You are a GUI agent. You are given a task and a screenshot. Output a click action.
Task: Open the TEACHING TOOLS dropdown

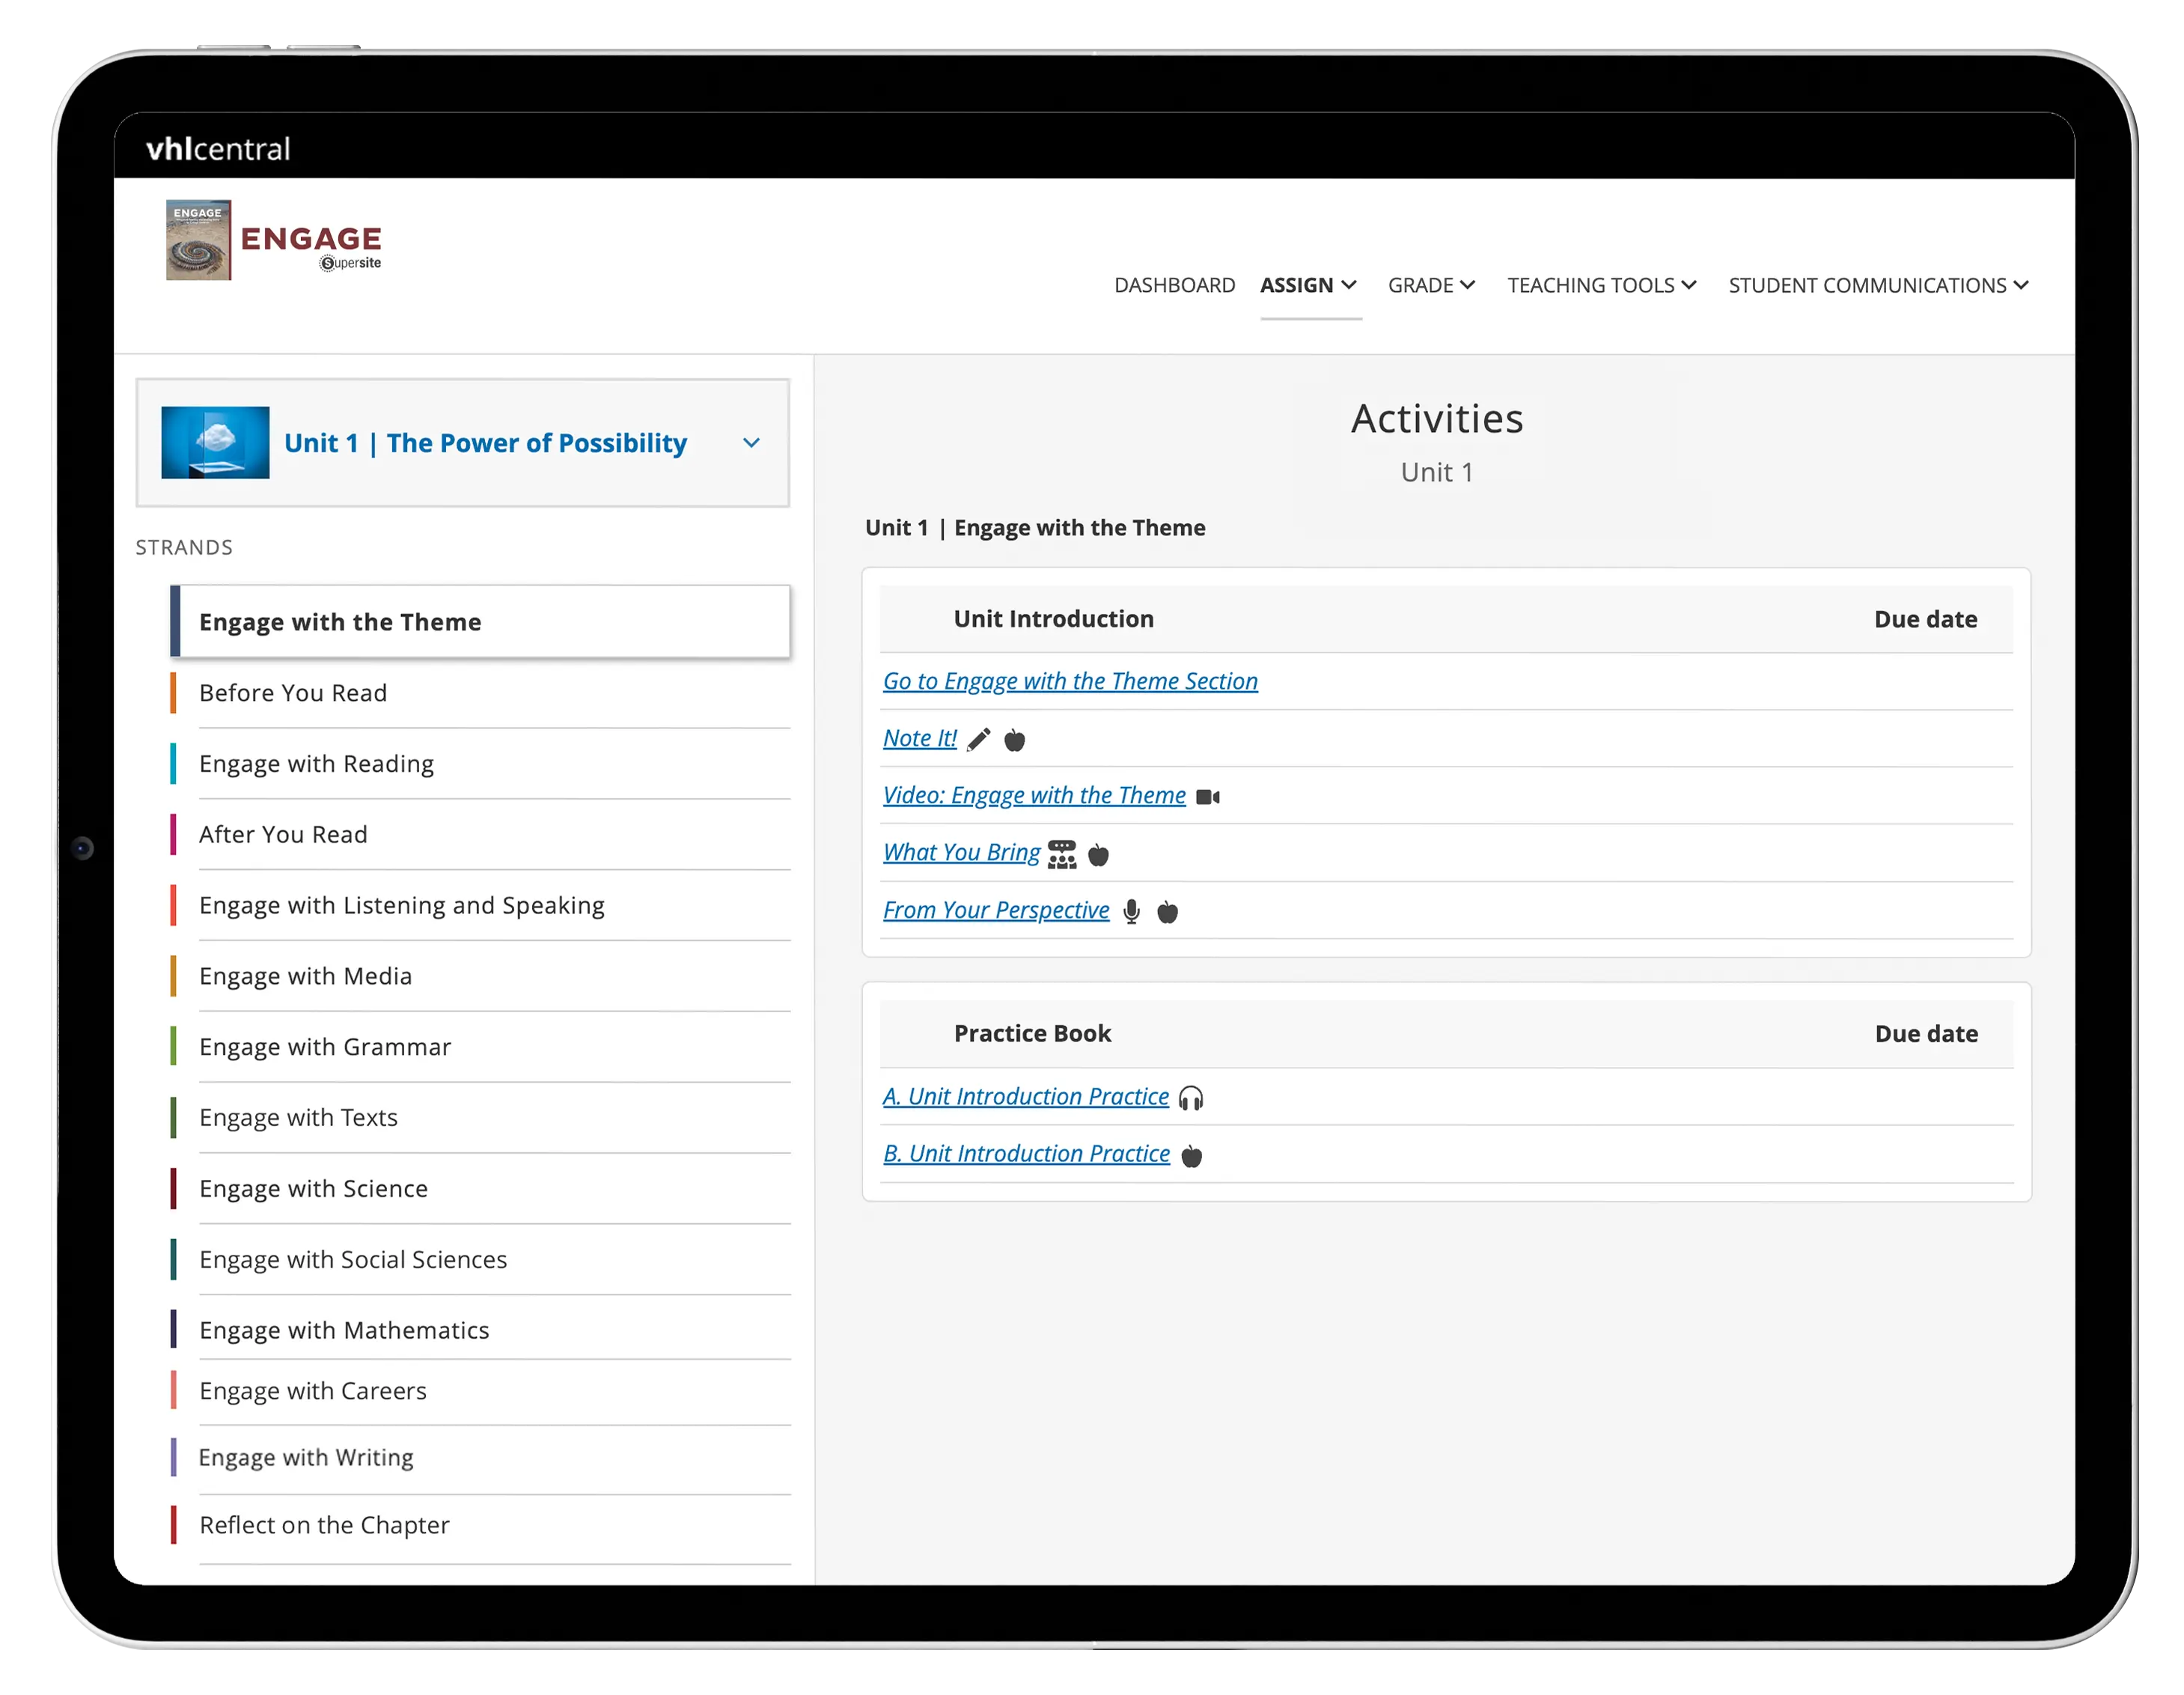pos(1601,286)
